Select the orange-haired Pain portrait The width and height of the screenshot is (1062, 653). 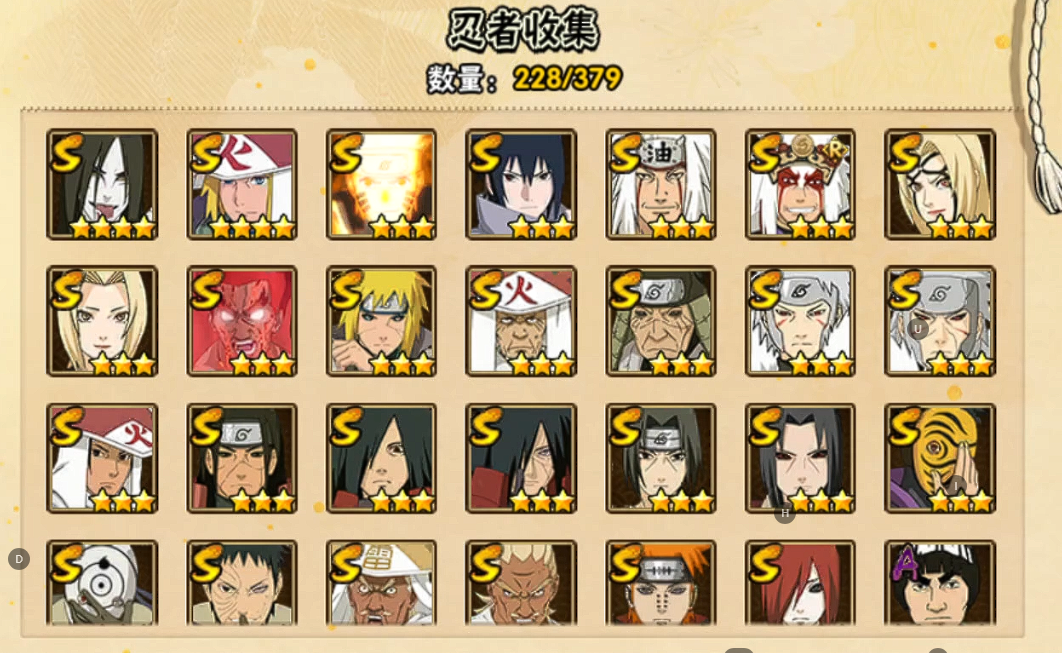pos(660,583)
